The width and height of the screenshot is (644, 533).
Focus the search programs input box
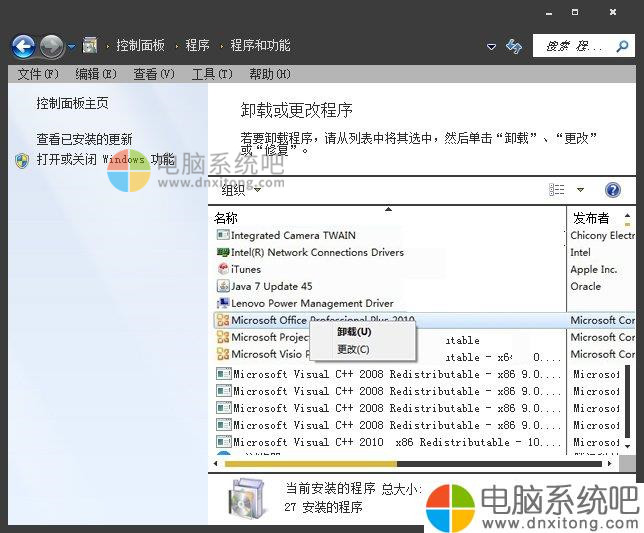573,46
